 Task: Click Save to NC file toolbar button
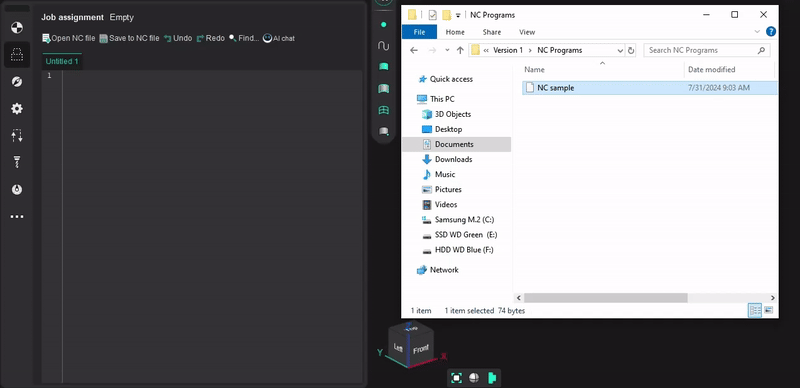coord(129,38)
